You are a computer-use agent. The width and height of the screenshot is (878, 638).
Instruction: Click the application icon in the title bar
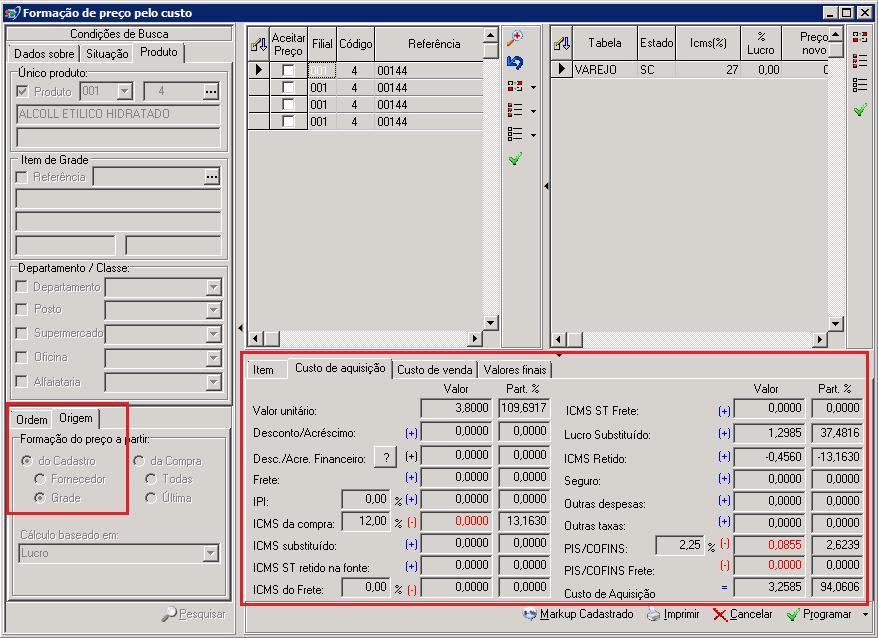pos(12,13)
